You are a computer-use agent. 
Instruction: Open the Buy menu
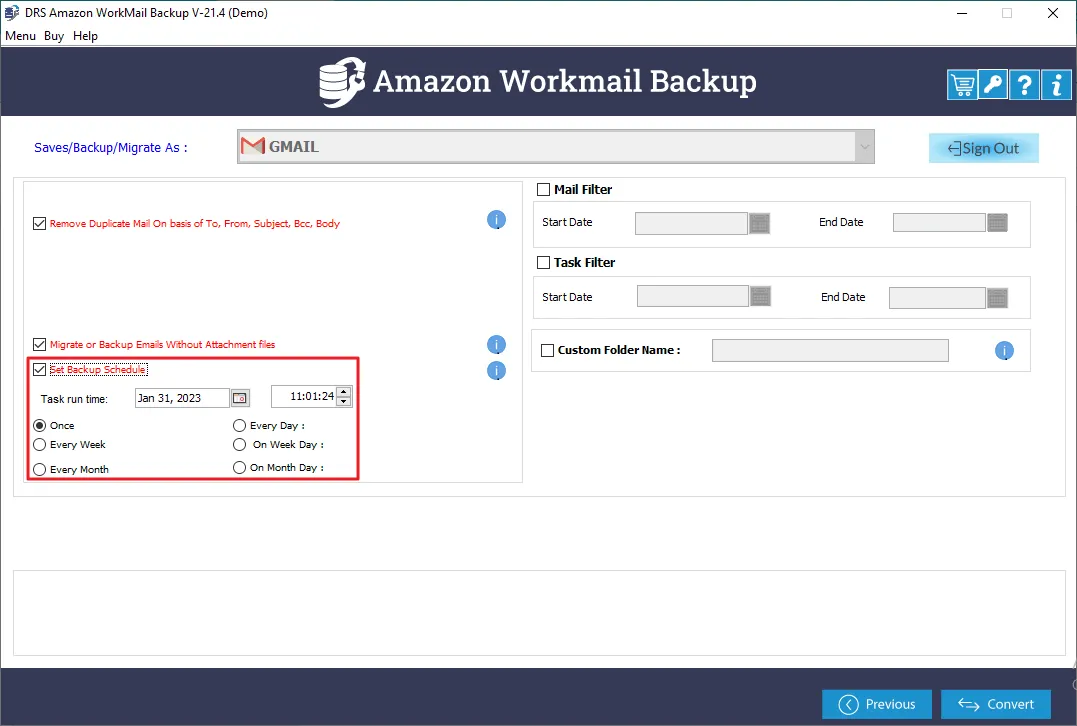coord(54,36)
